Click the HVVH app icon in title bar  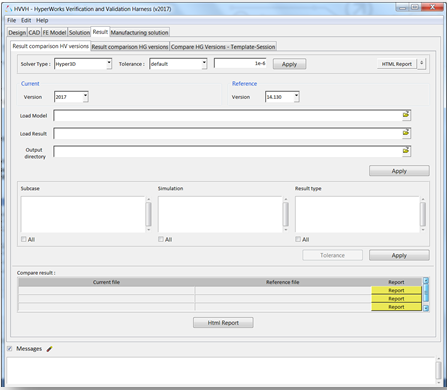tap(9, 9)
